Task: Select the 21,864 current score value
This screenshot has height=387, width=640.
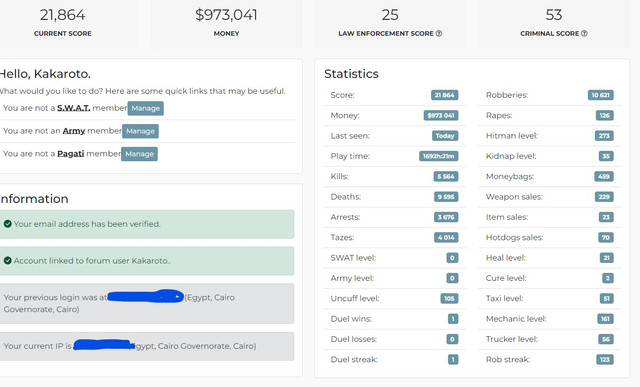Action: 62,15
